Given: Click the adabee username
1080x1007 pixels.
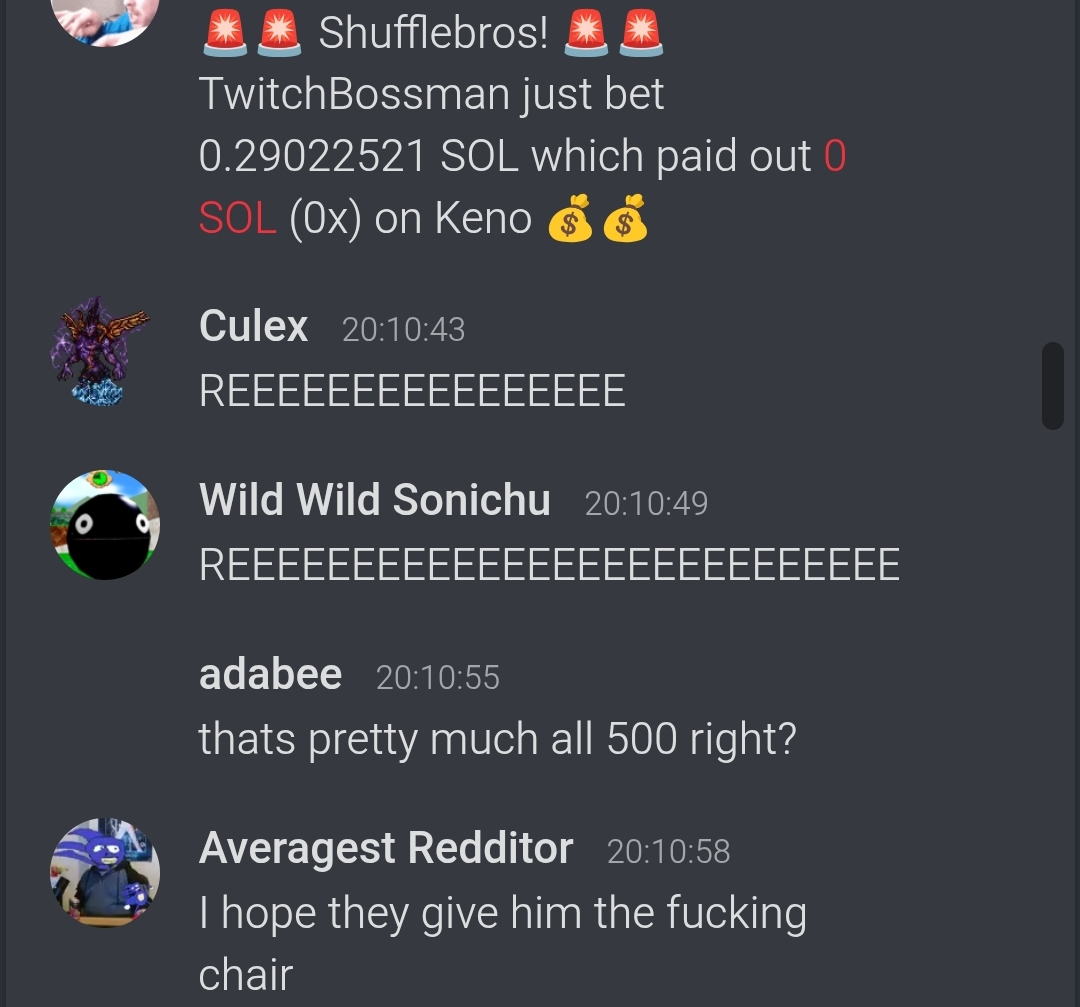Looking at the screenshot, I should 270,674.
